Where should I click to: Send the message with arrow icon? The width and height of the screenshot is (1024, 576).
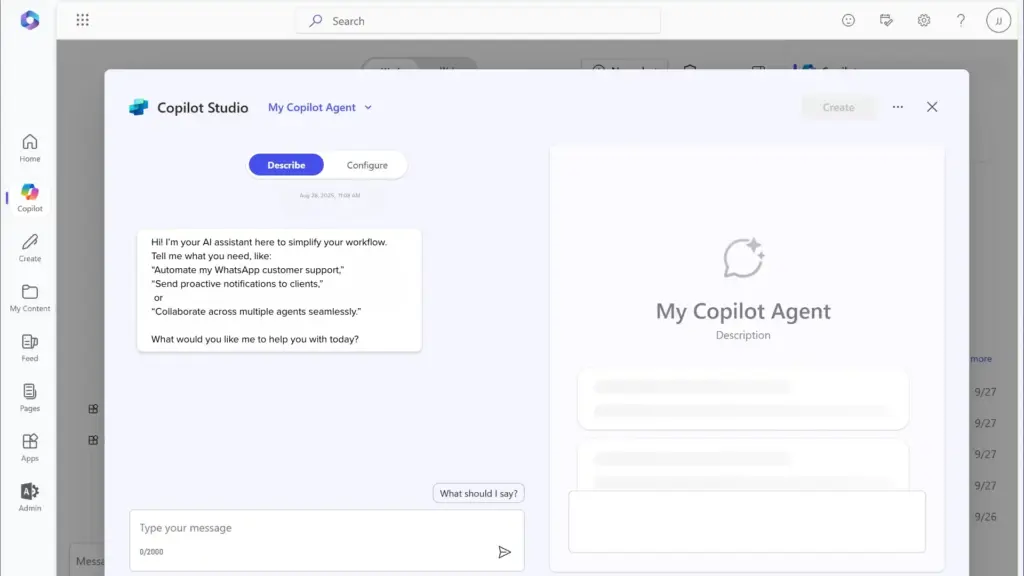pyautogui.click(x=504, y=552)
